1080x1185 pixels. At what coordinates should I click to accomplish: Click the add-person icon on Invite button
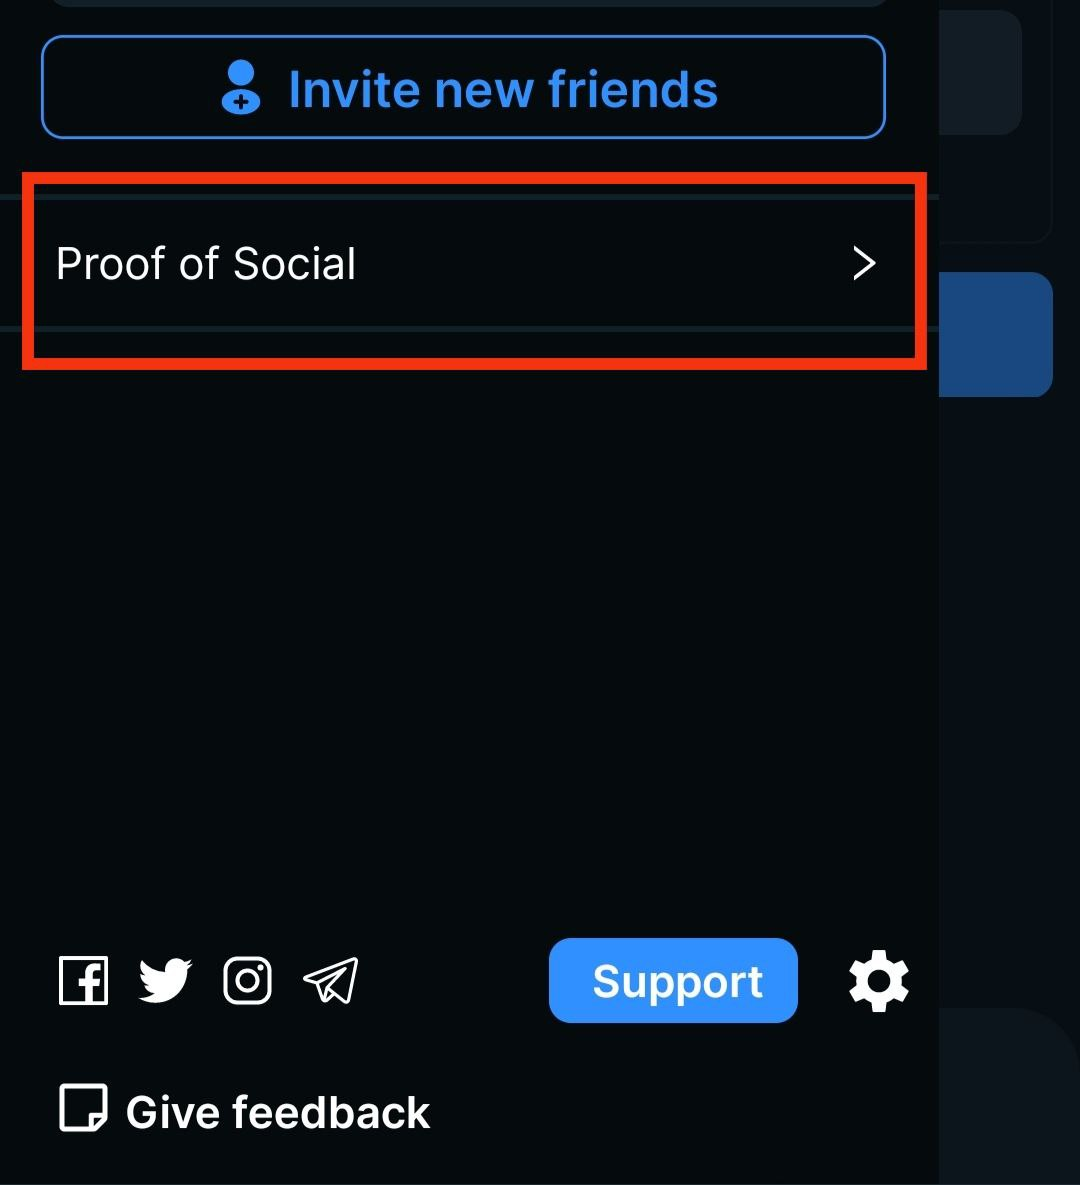coord(241,88)
